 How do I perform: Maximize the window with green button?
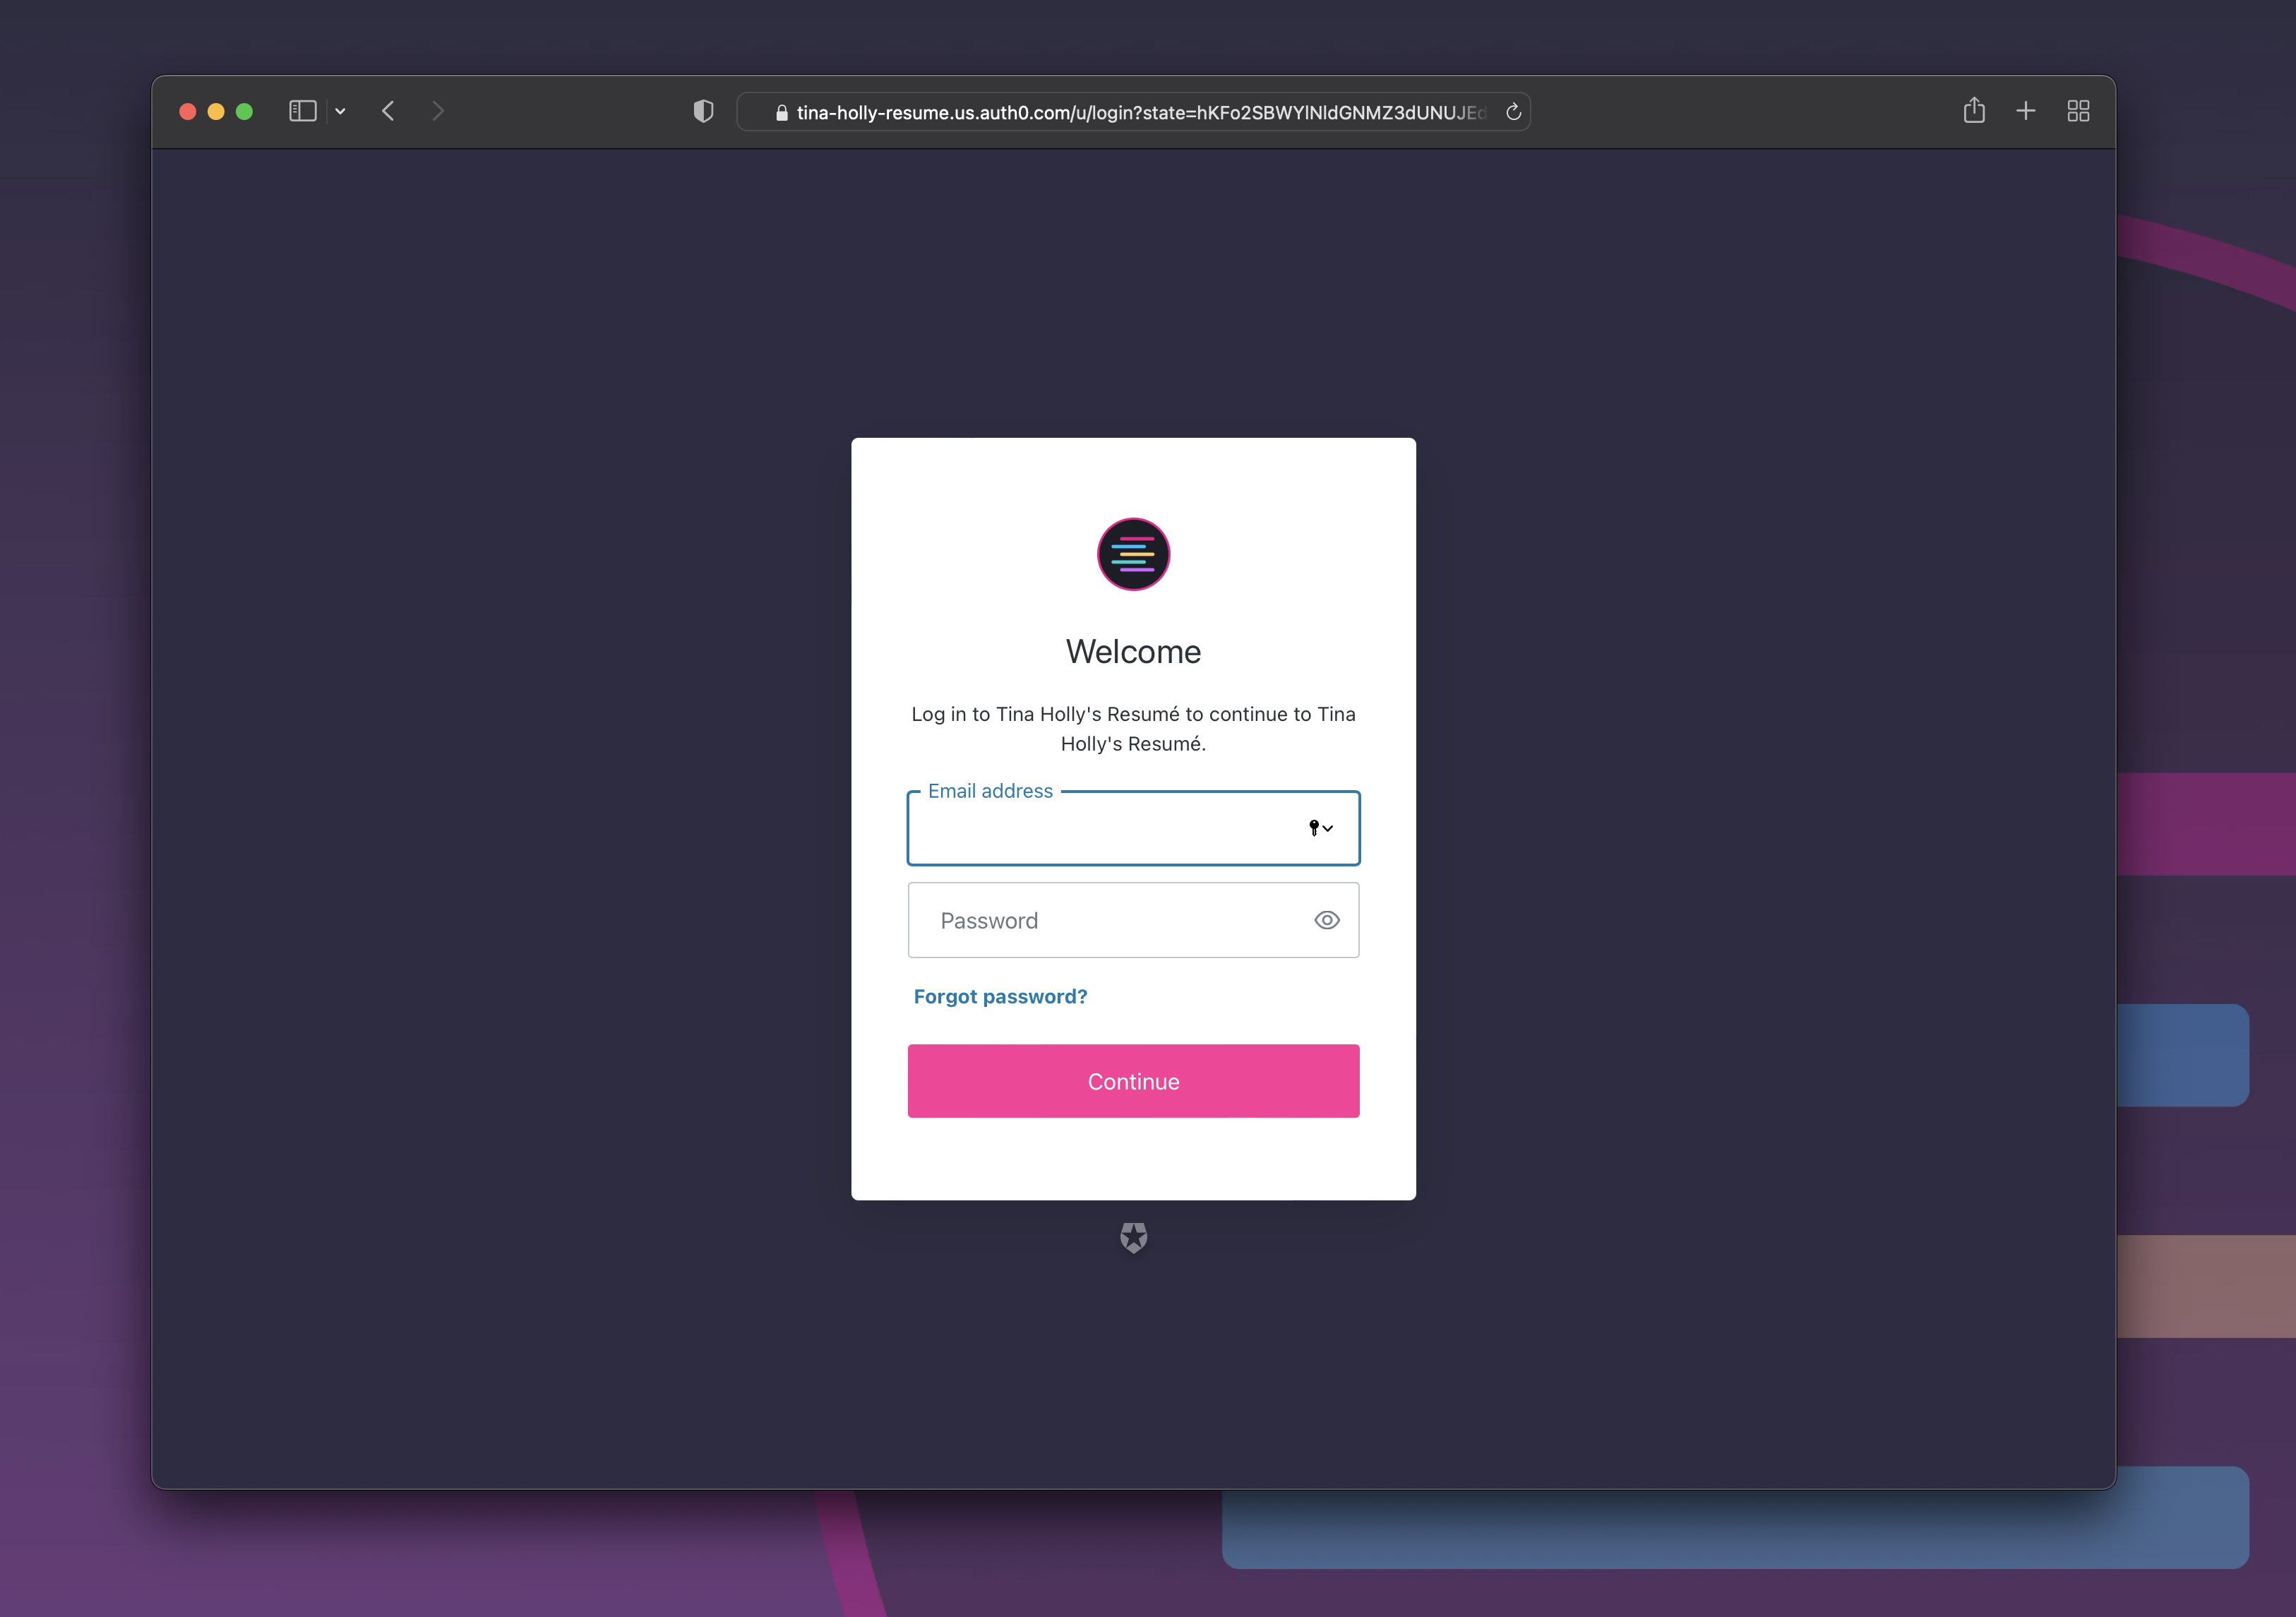click(244, 111)
